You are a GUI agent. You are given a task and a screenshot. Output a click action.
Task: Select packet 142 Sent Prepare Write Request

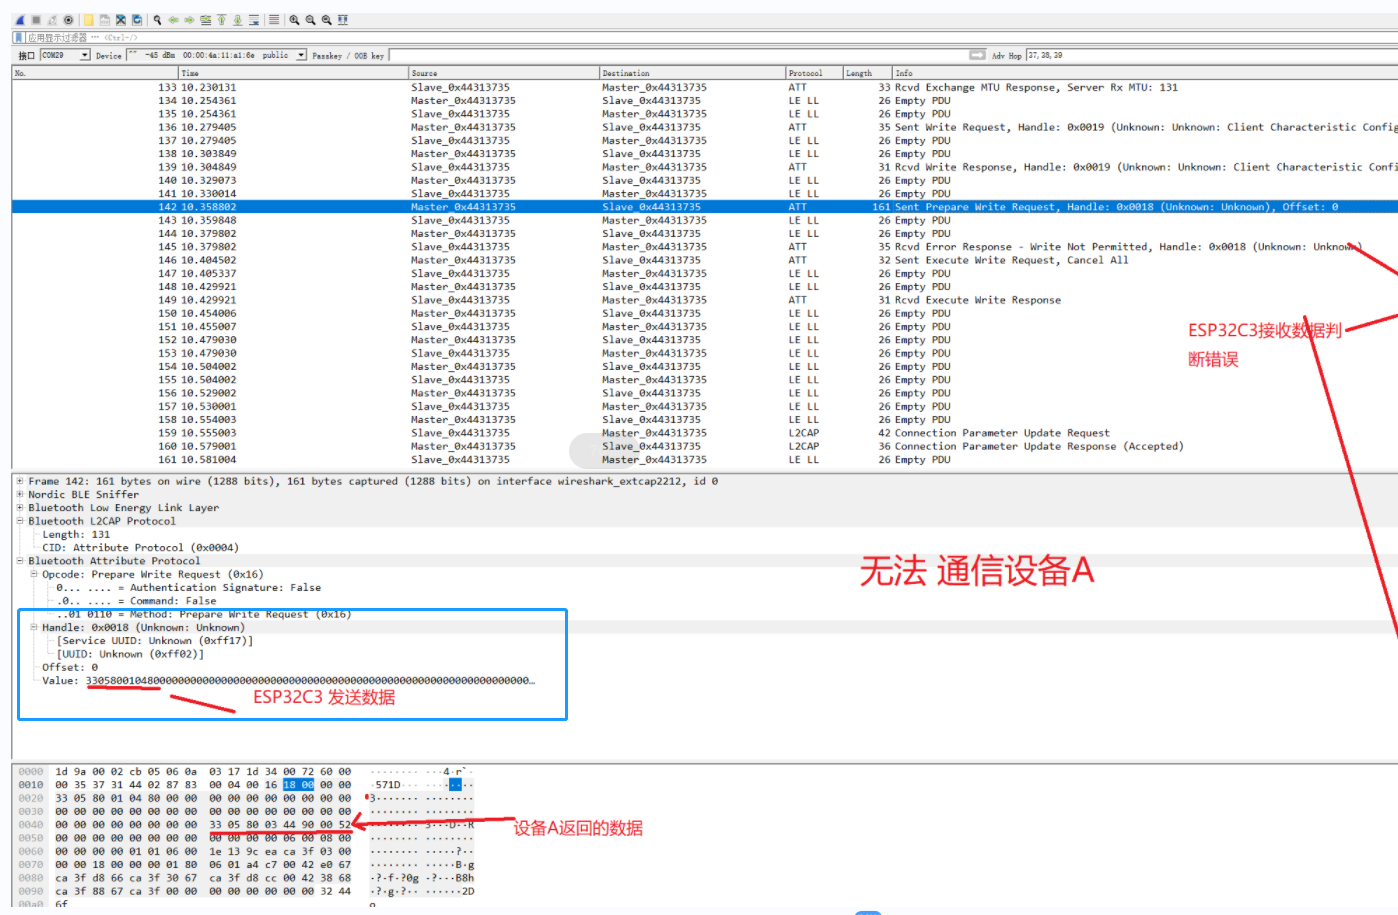(x=705, y=207)
